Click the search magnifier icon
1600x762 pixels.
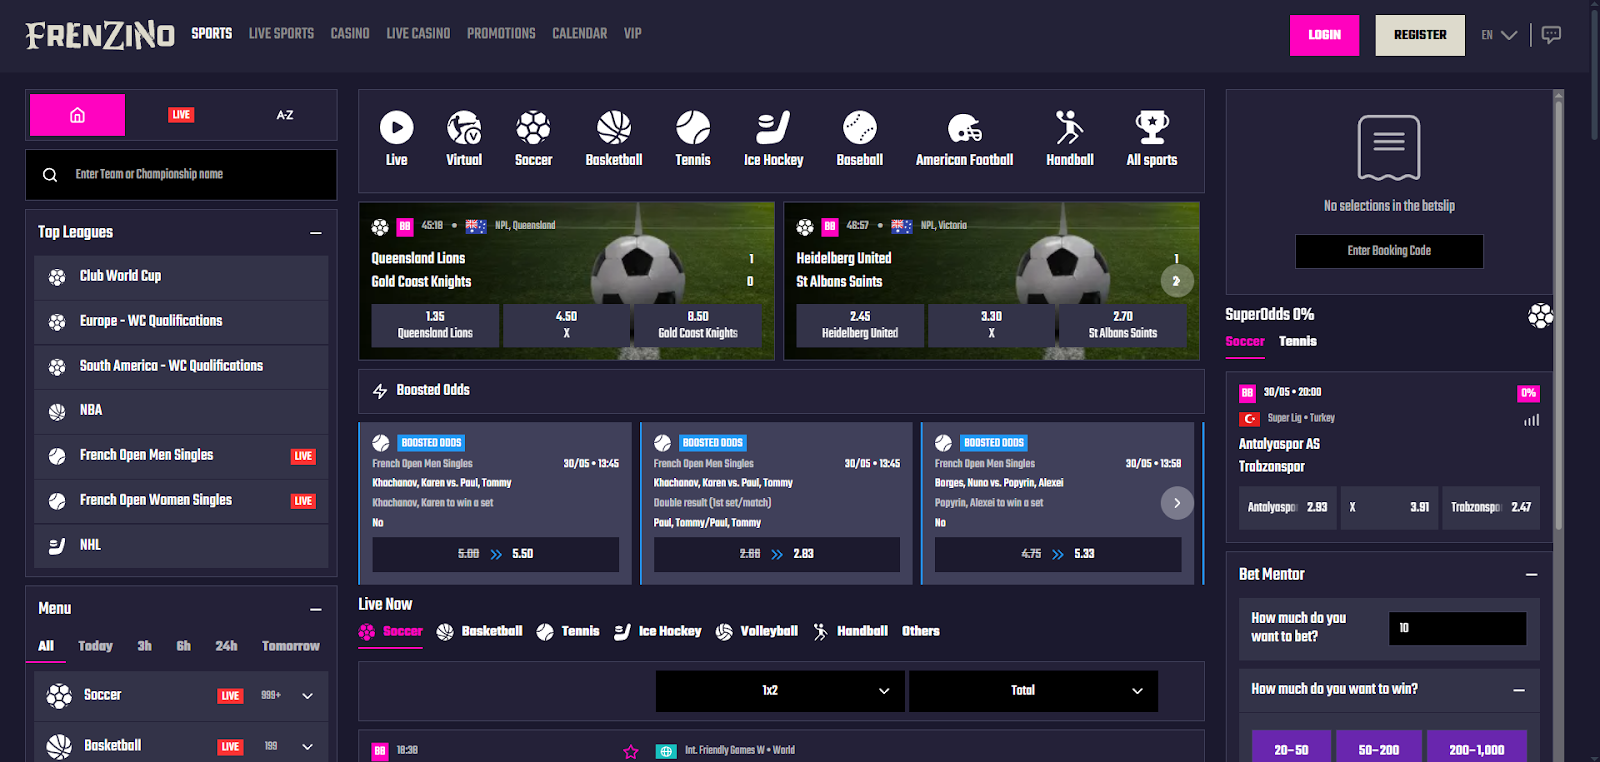(x=50, y=175)
